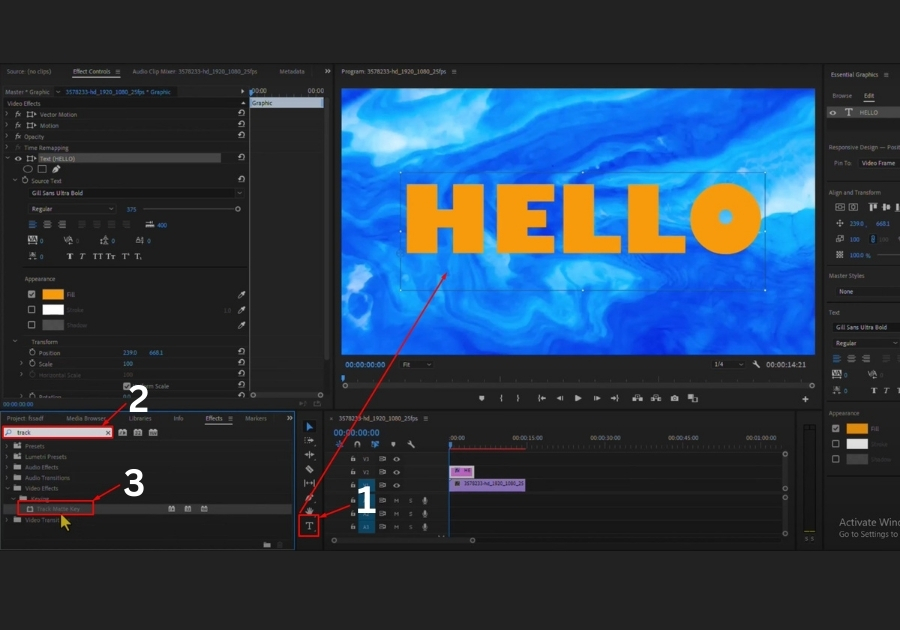
Task: Click the Add Marker icon in Program monitor
Action: pyautogui.click(x=482, y=398)
